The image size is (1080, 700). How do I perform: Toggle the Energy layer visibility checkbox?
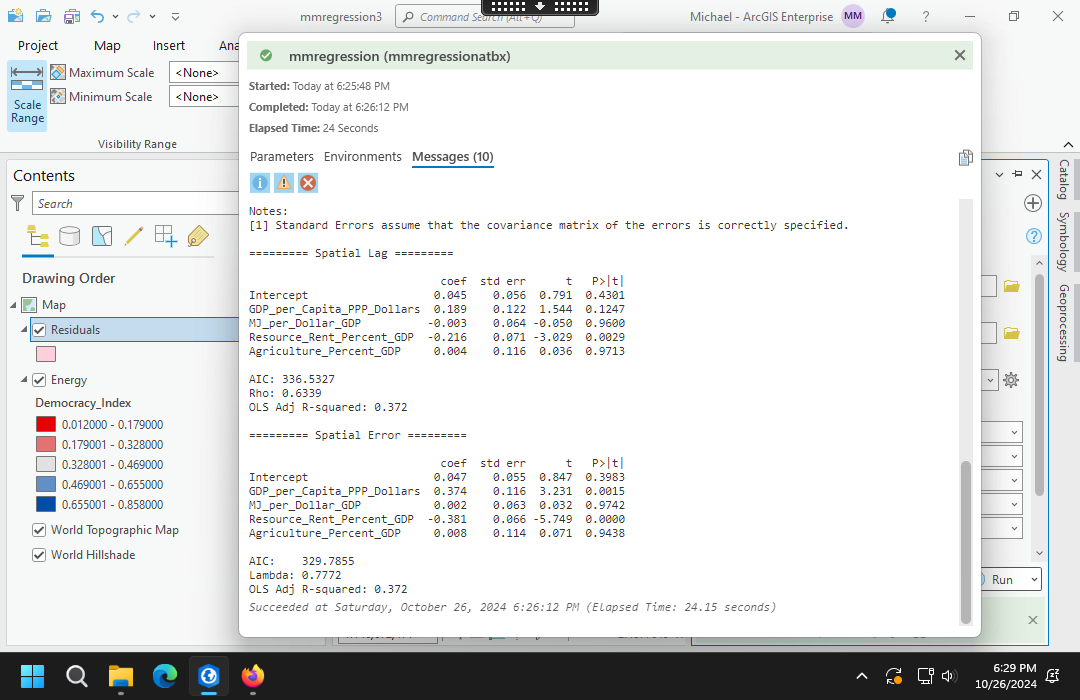39,380
